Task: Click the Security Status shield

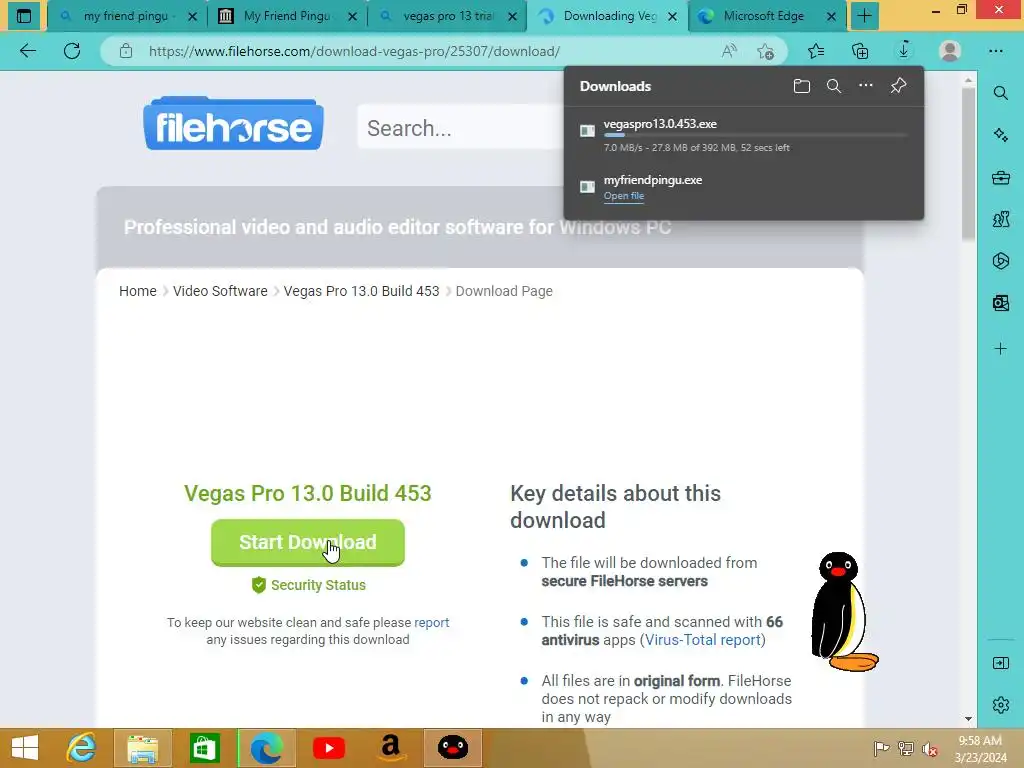Action: click(259, 585)
